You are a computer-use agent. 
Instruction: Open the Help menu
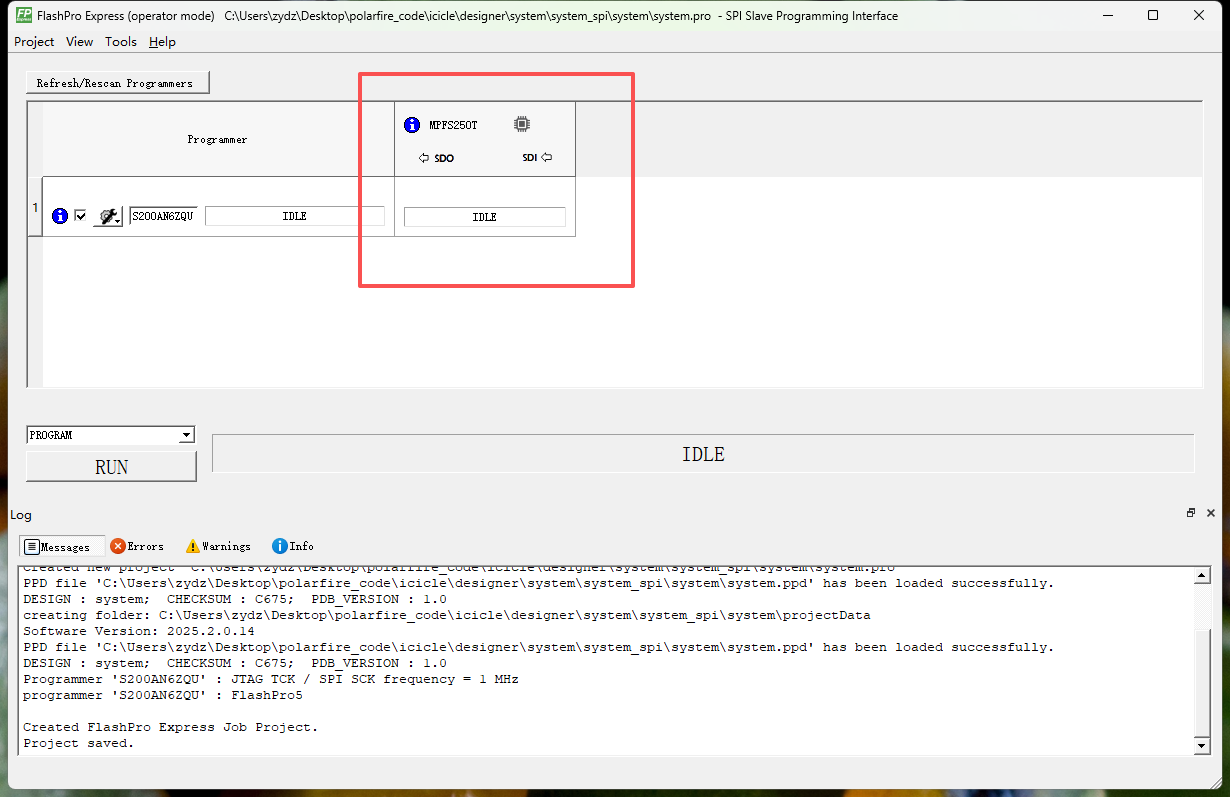[162, 41]
